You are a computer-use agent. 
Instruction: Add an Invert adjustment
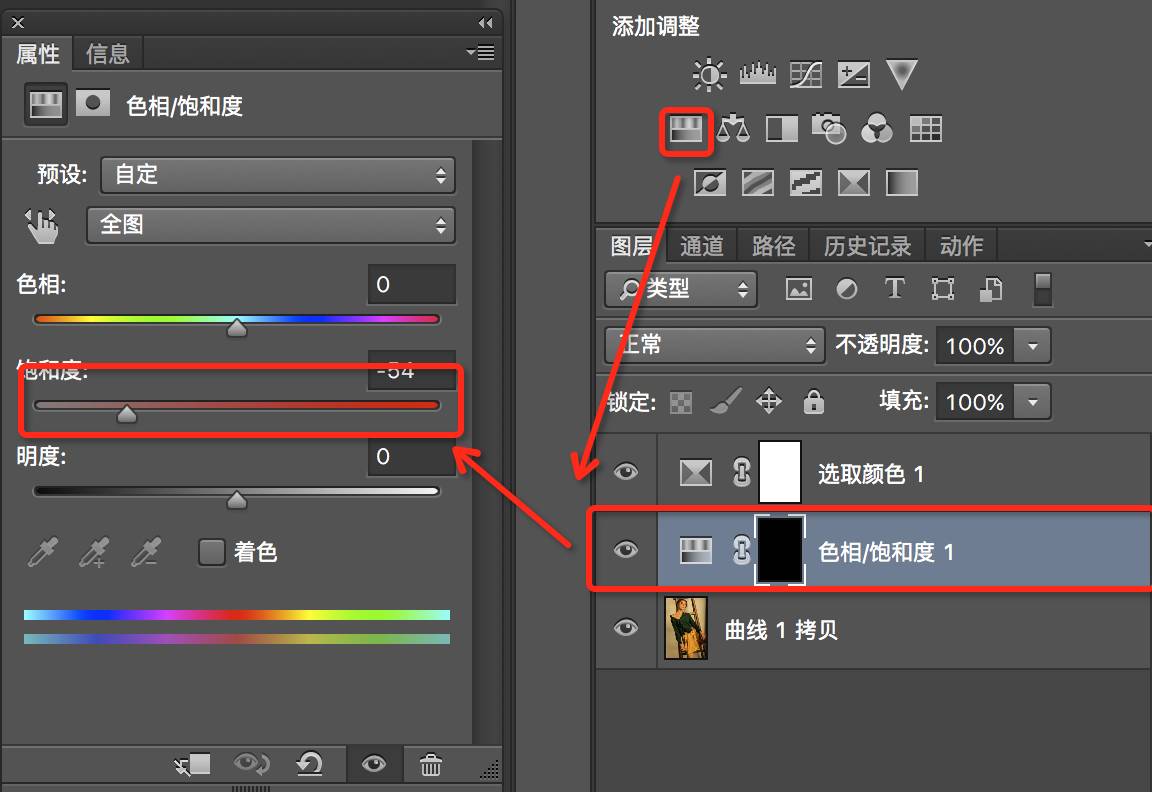tap(710, 183)
